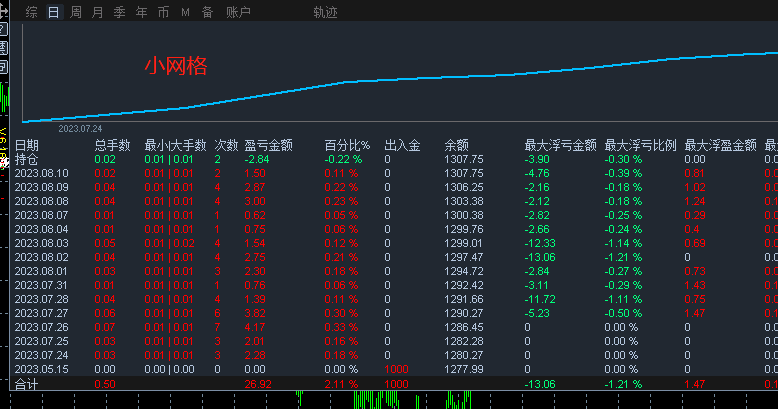Select the 2023.08.04 date row
The width and height of the screenshot is (778, 409).
(x=393, y=229)
